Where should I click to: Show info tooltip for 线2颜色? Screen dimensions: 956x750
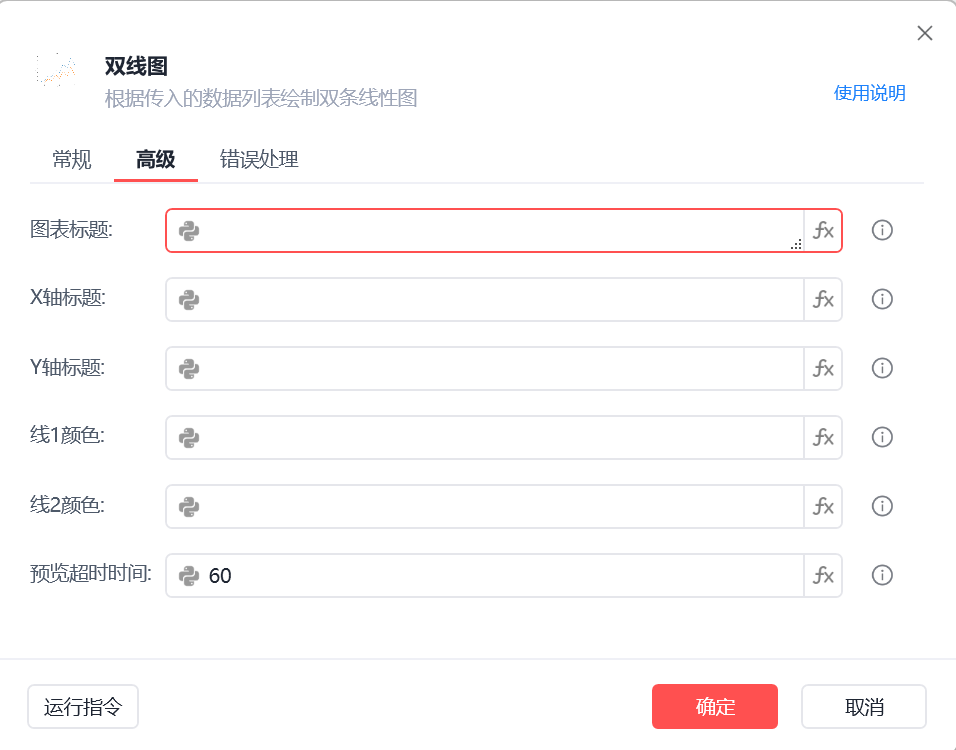[x=882, y=507]
